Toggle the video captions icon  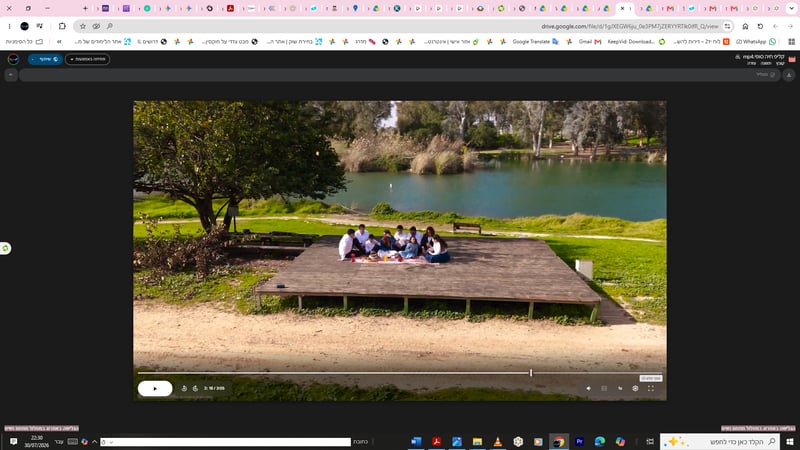(604, 389)
